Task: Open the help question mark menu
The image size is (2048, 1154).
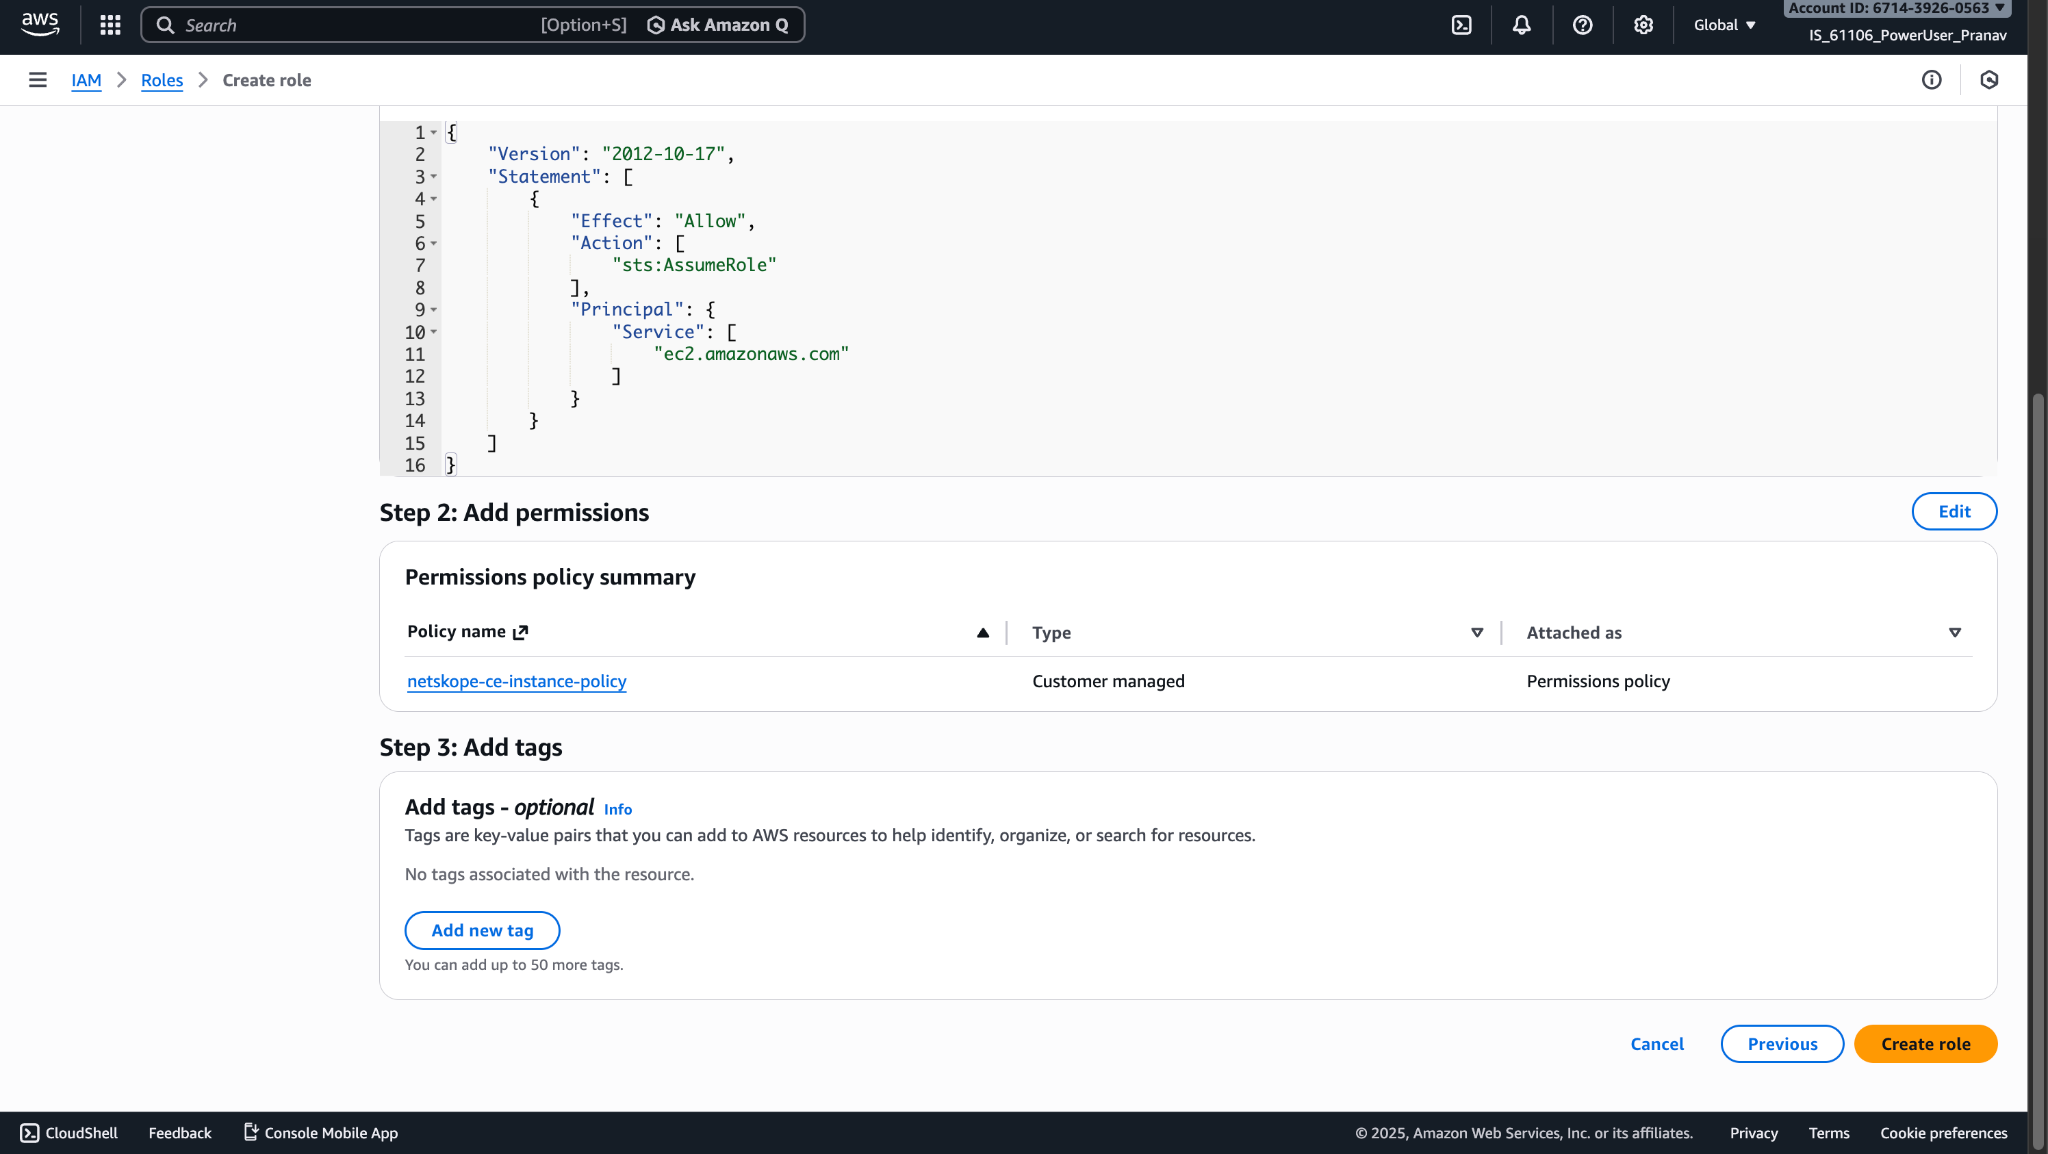Action: coord(1582,25)
